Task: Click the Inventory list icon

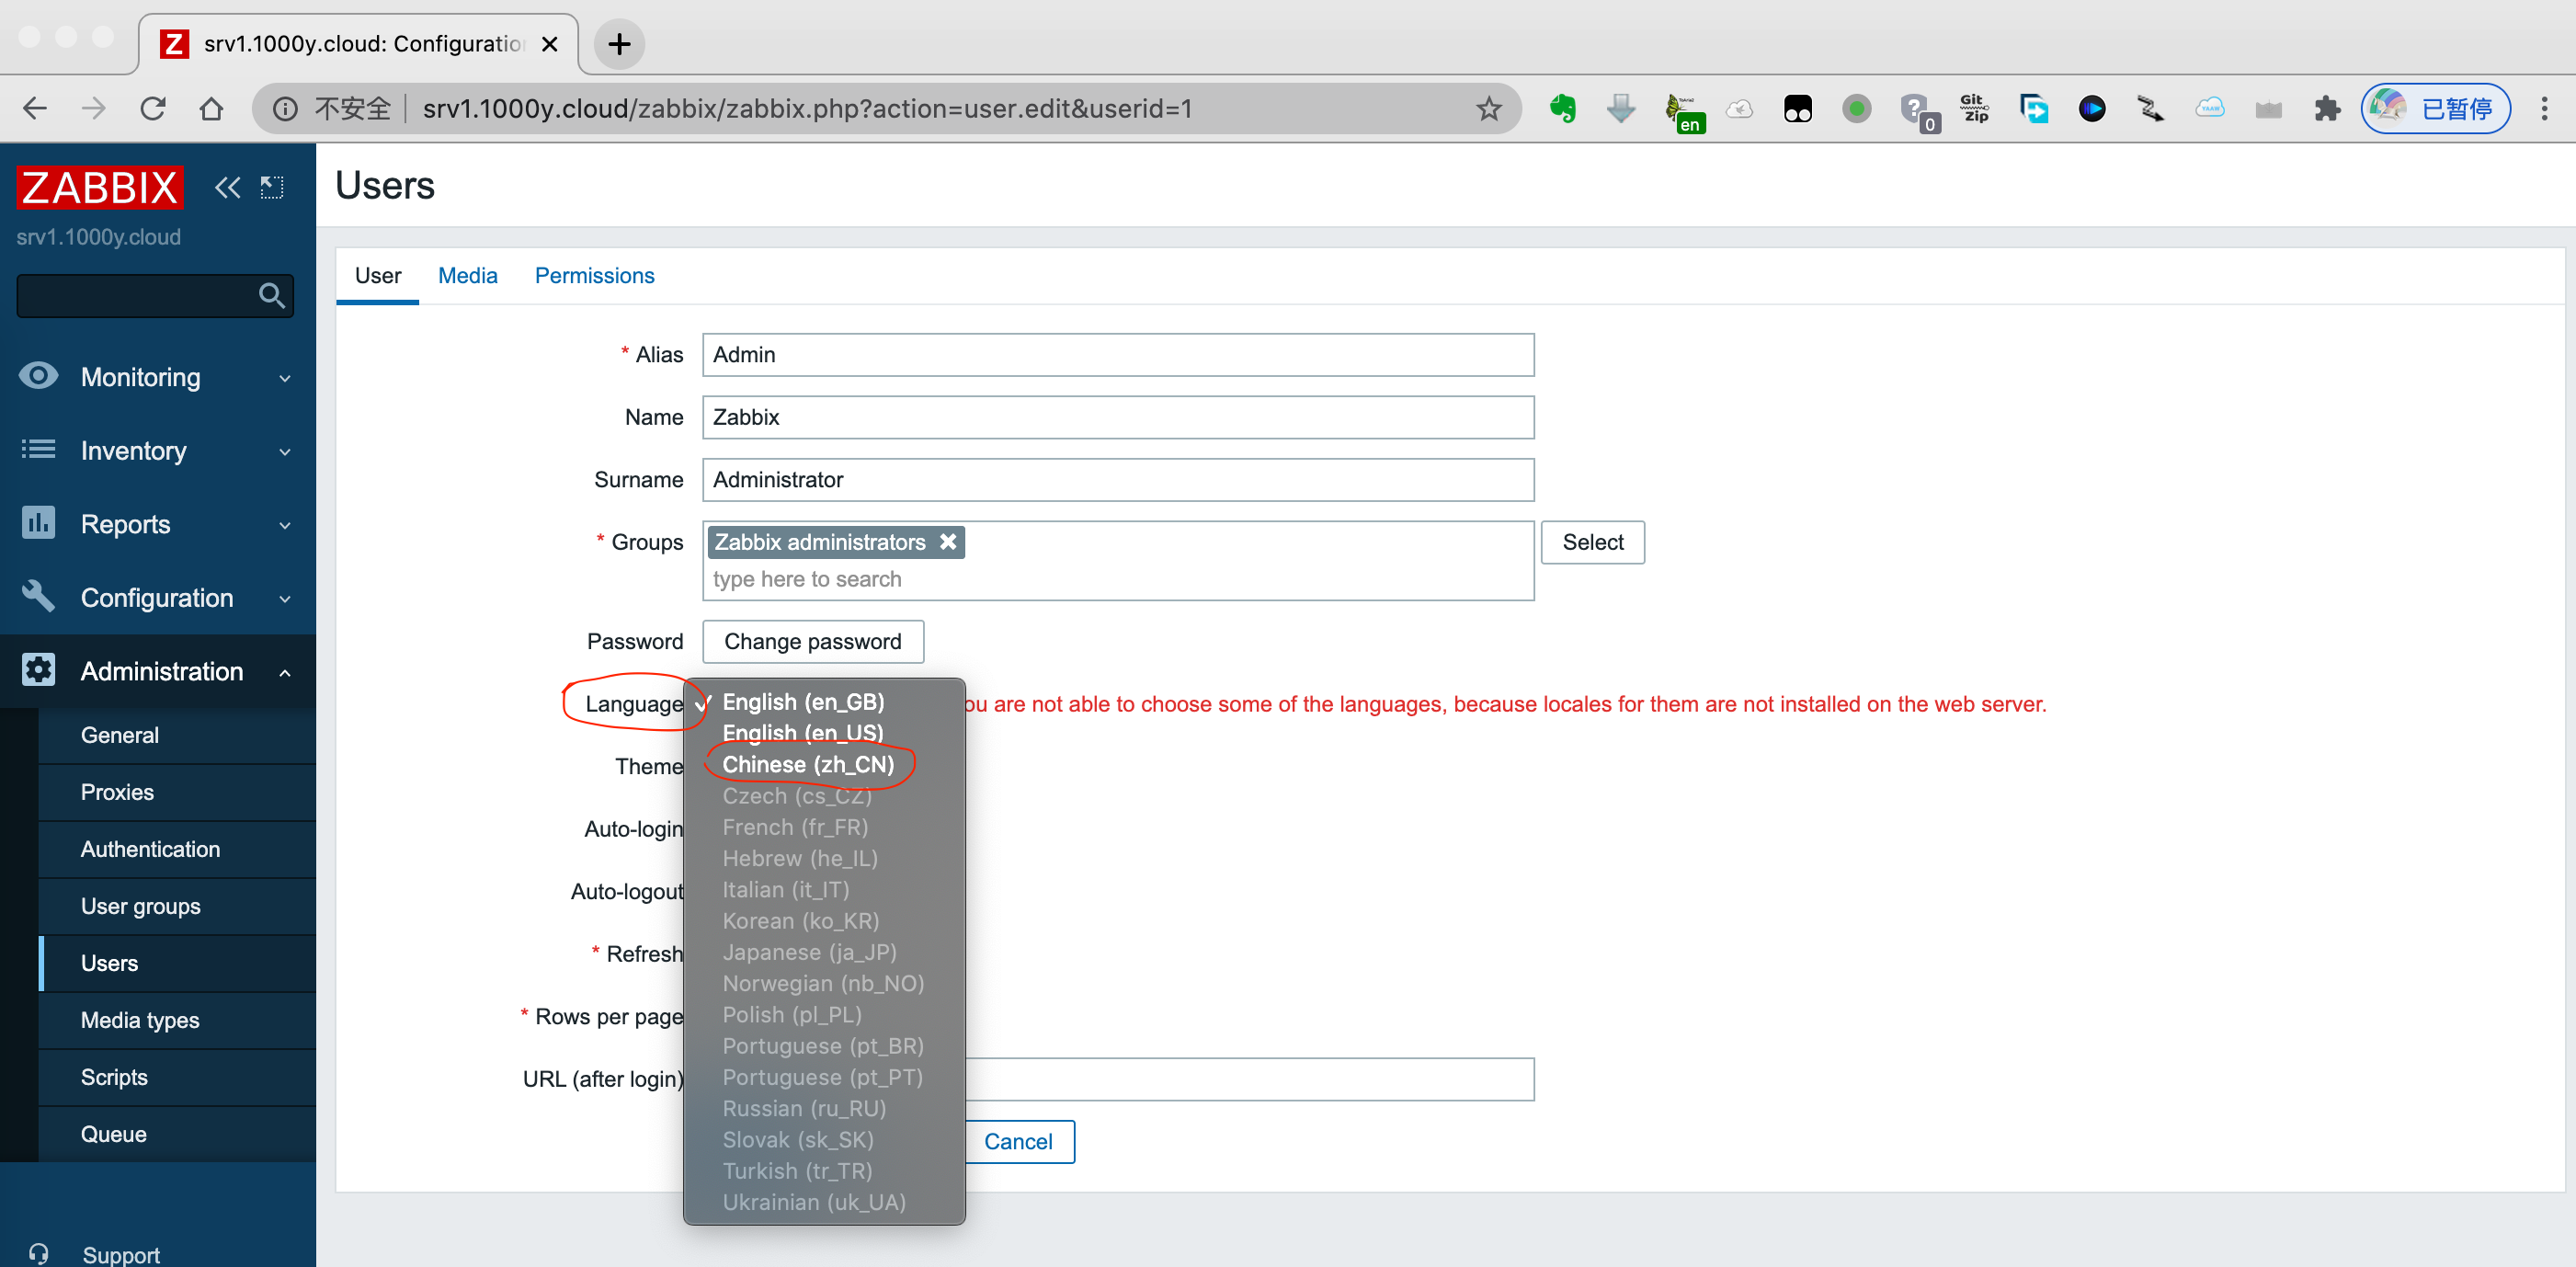Action: pyautogui.click(x=38, y=449)
